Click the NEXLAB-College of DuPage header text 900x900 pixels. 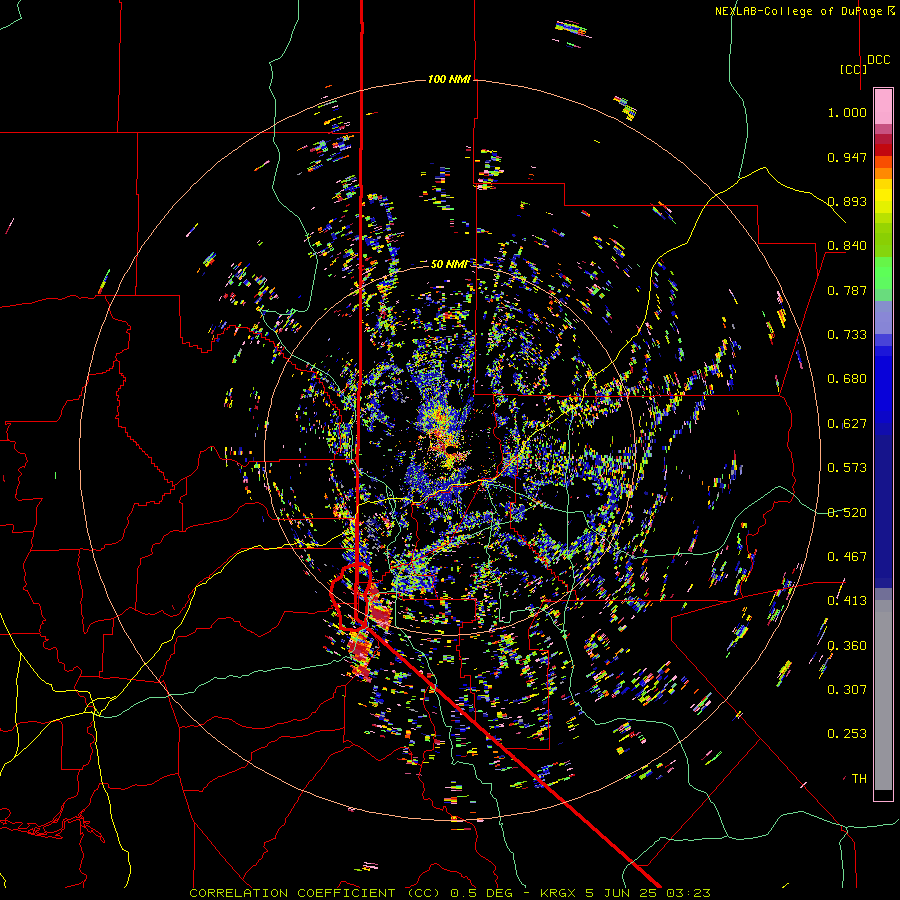click(x=804, y=11)
